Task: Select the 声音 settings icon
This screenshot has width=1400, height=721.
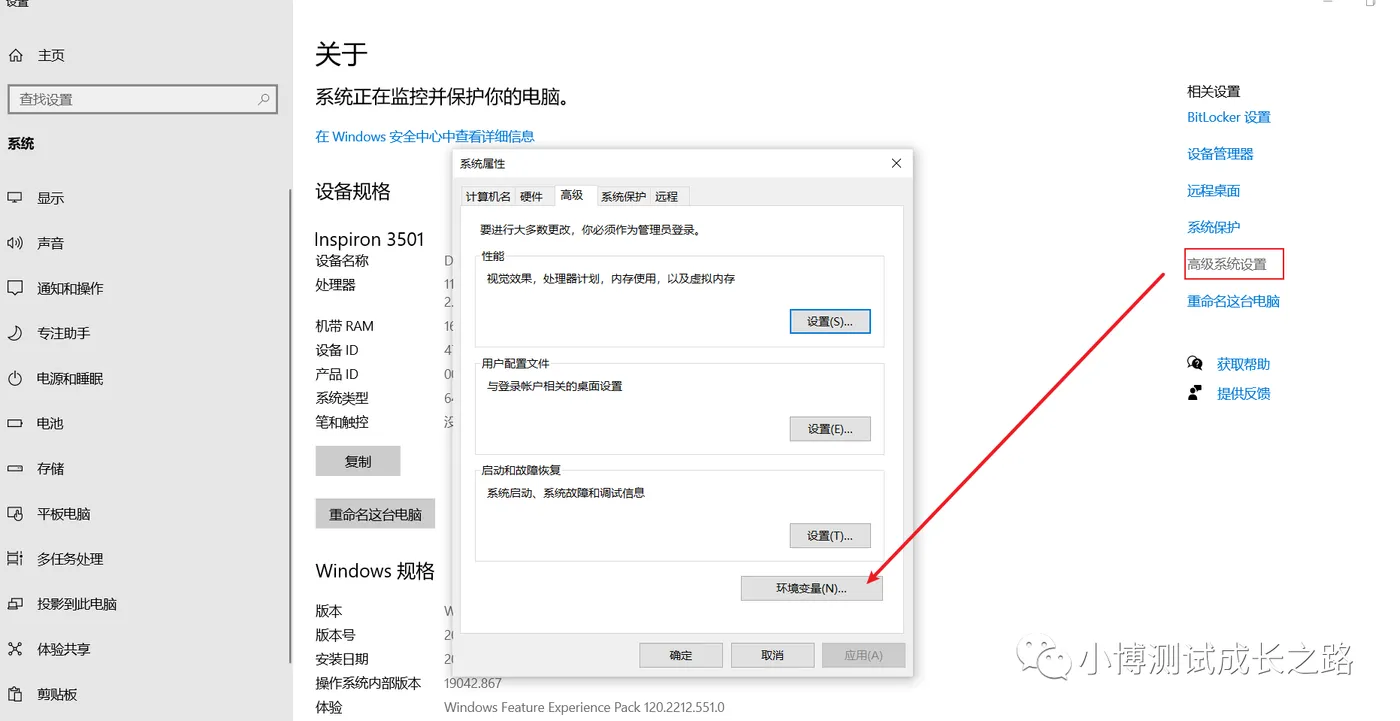Action: pos(50,242)
